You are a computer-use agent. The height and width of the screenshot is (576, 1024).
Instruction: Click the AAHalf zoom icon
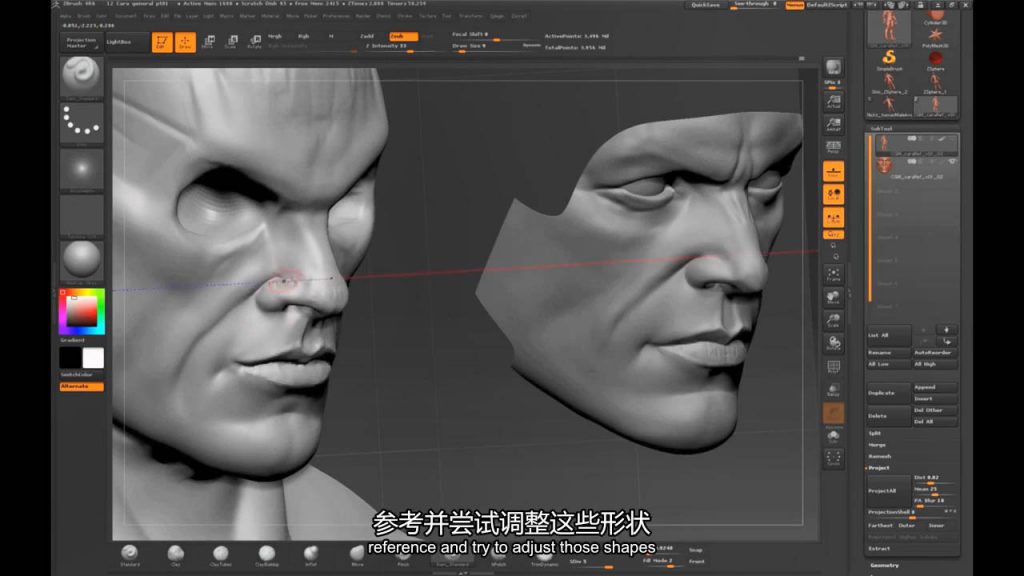833,124
